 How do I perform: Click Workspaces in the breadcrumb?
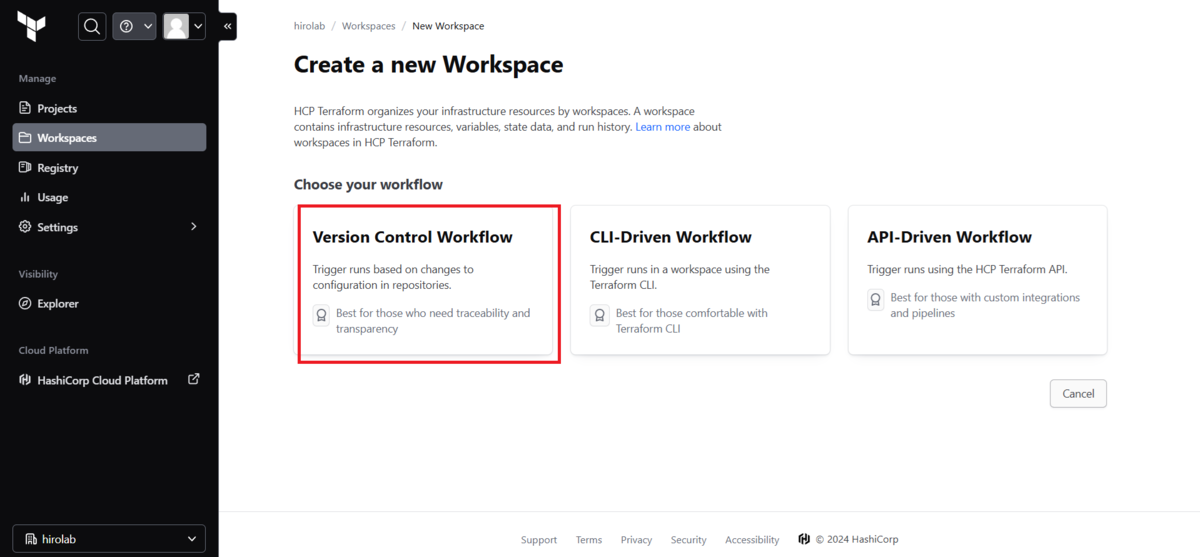pyautogui.click(x=368, y=26)
